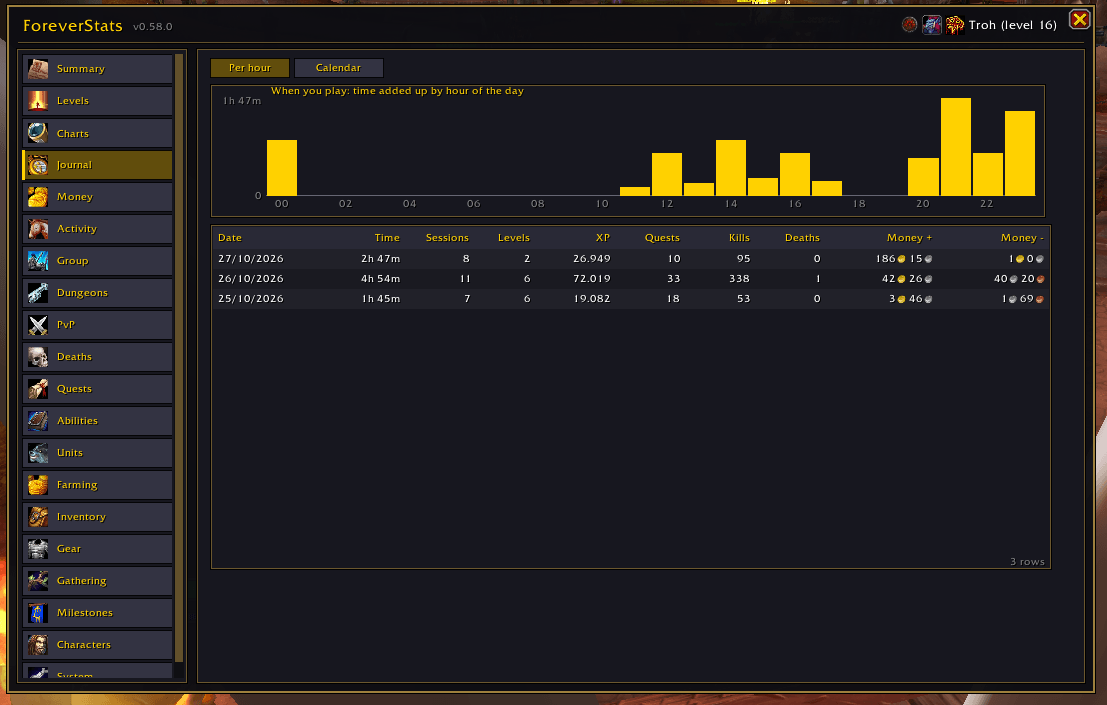Select the Group icon
This screenshot has height=705, width=1107.
[x=38, y=261]
